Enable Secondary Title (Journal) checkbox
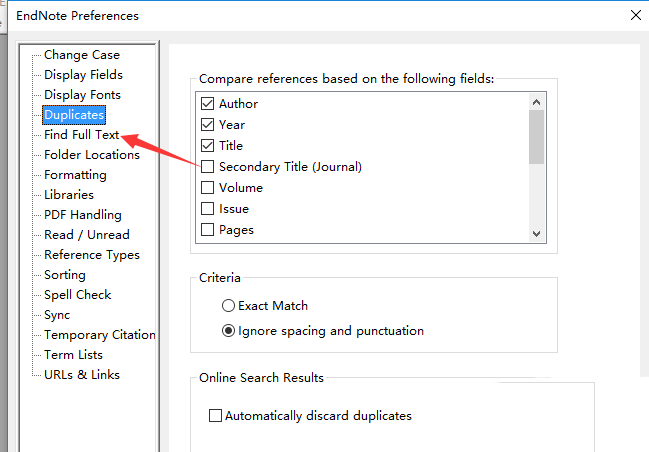649x452 pixels. pos(208,167)
